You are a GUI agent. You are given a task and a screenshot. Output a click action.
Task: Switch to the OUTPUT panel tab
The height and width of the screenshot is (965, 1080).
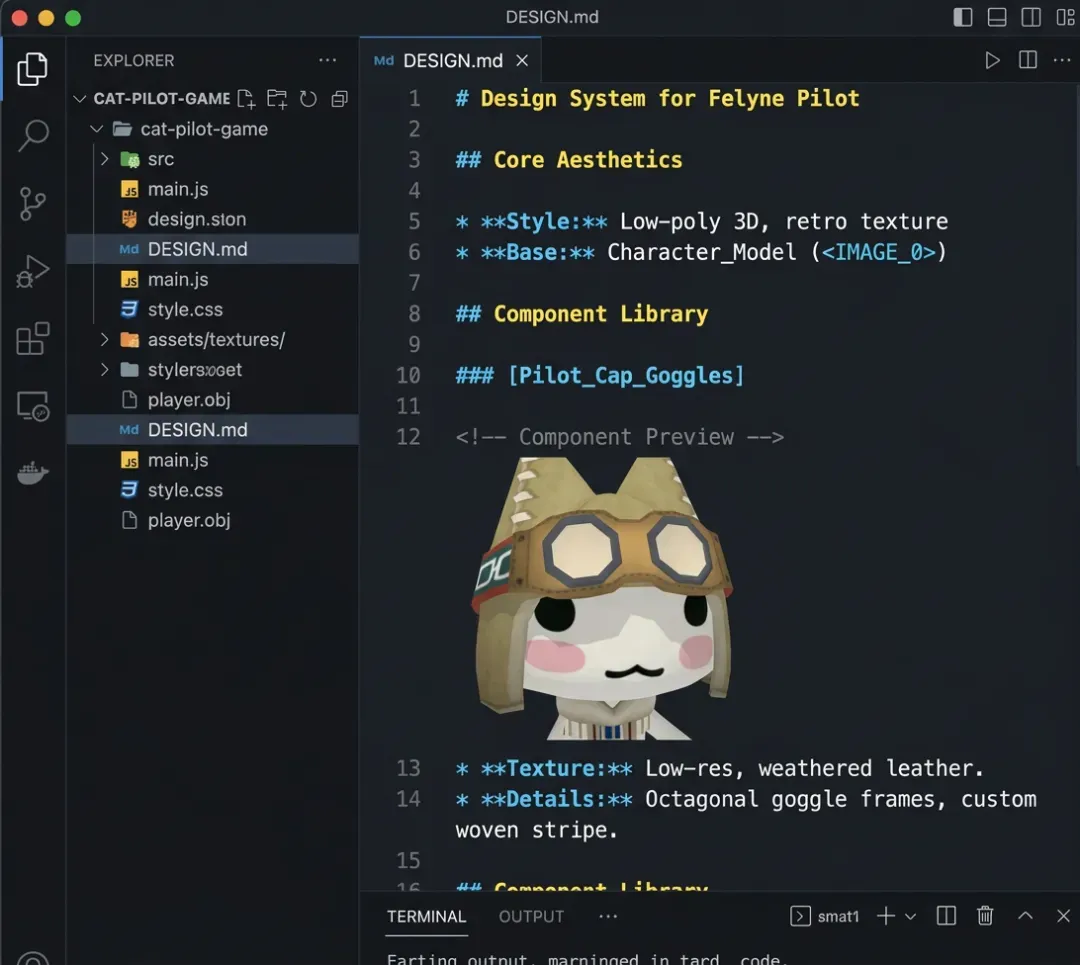coord(531,917)
